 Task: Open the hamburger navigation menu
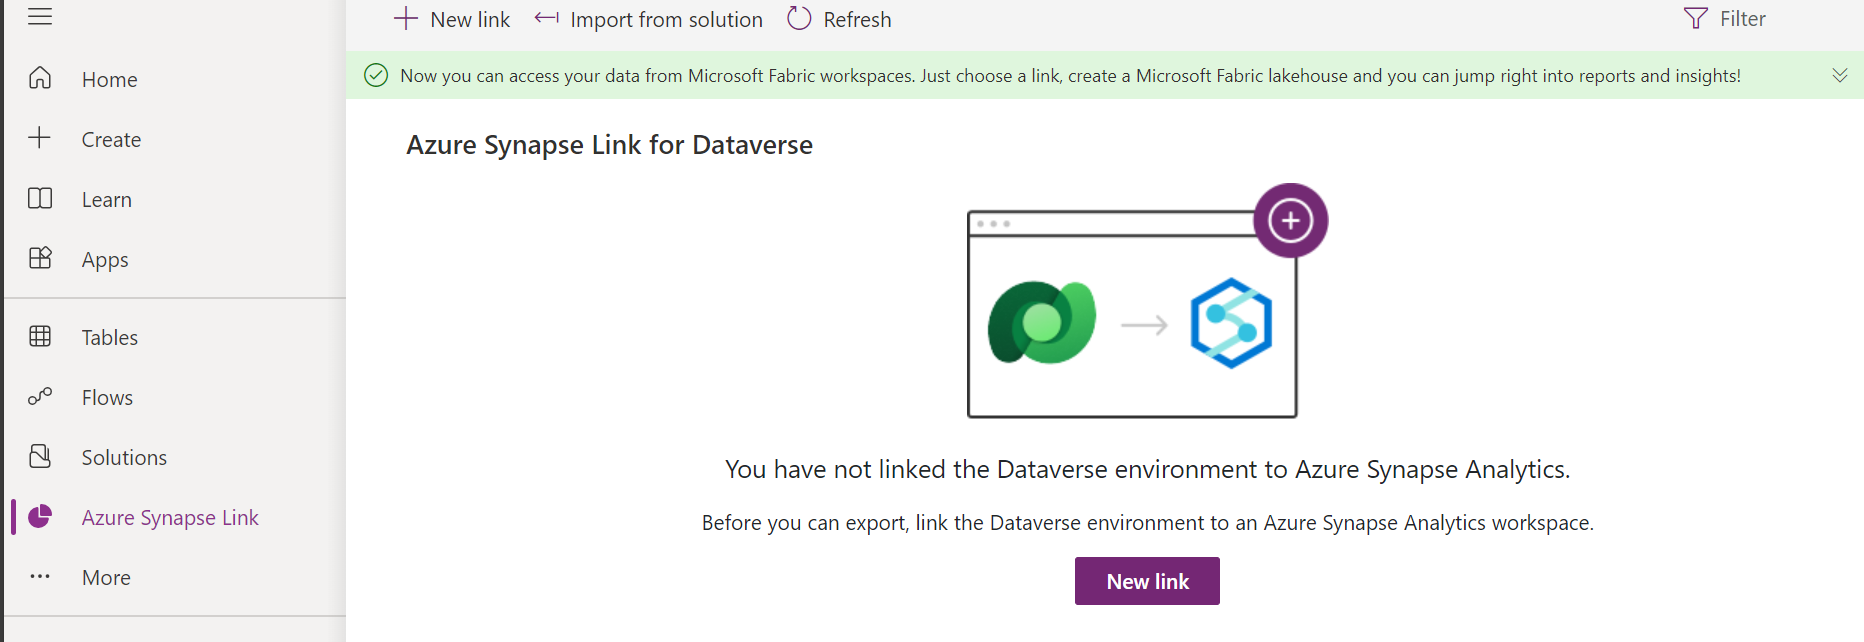click(x=40, y=16)
